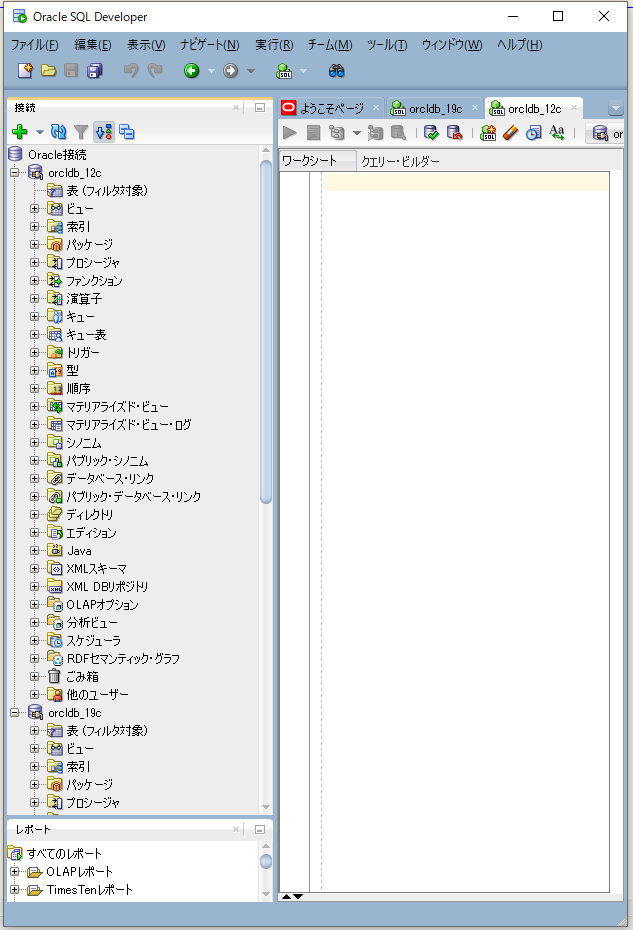Select the データベース・リンク tree item
The width and height of the screenshot is (633, 930).
coord(110,479)
